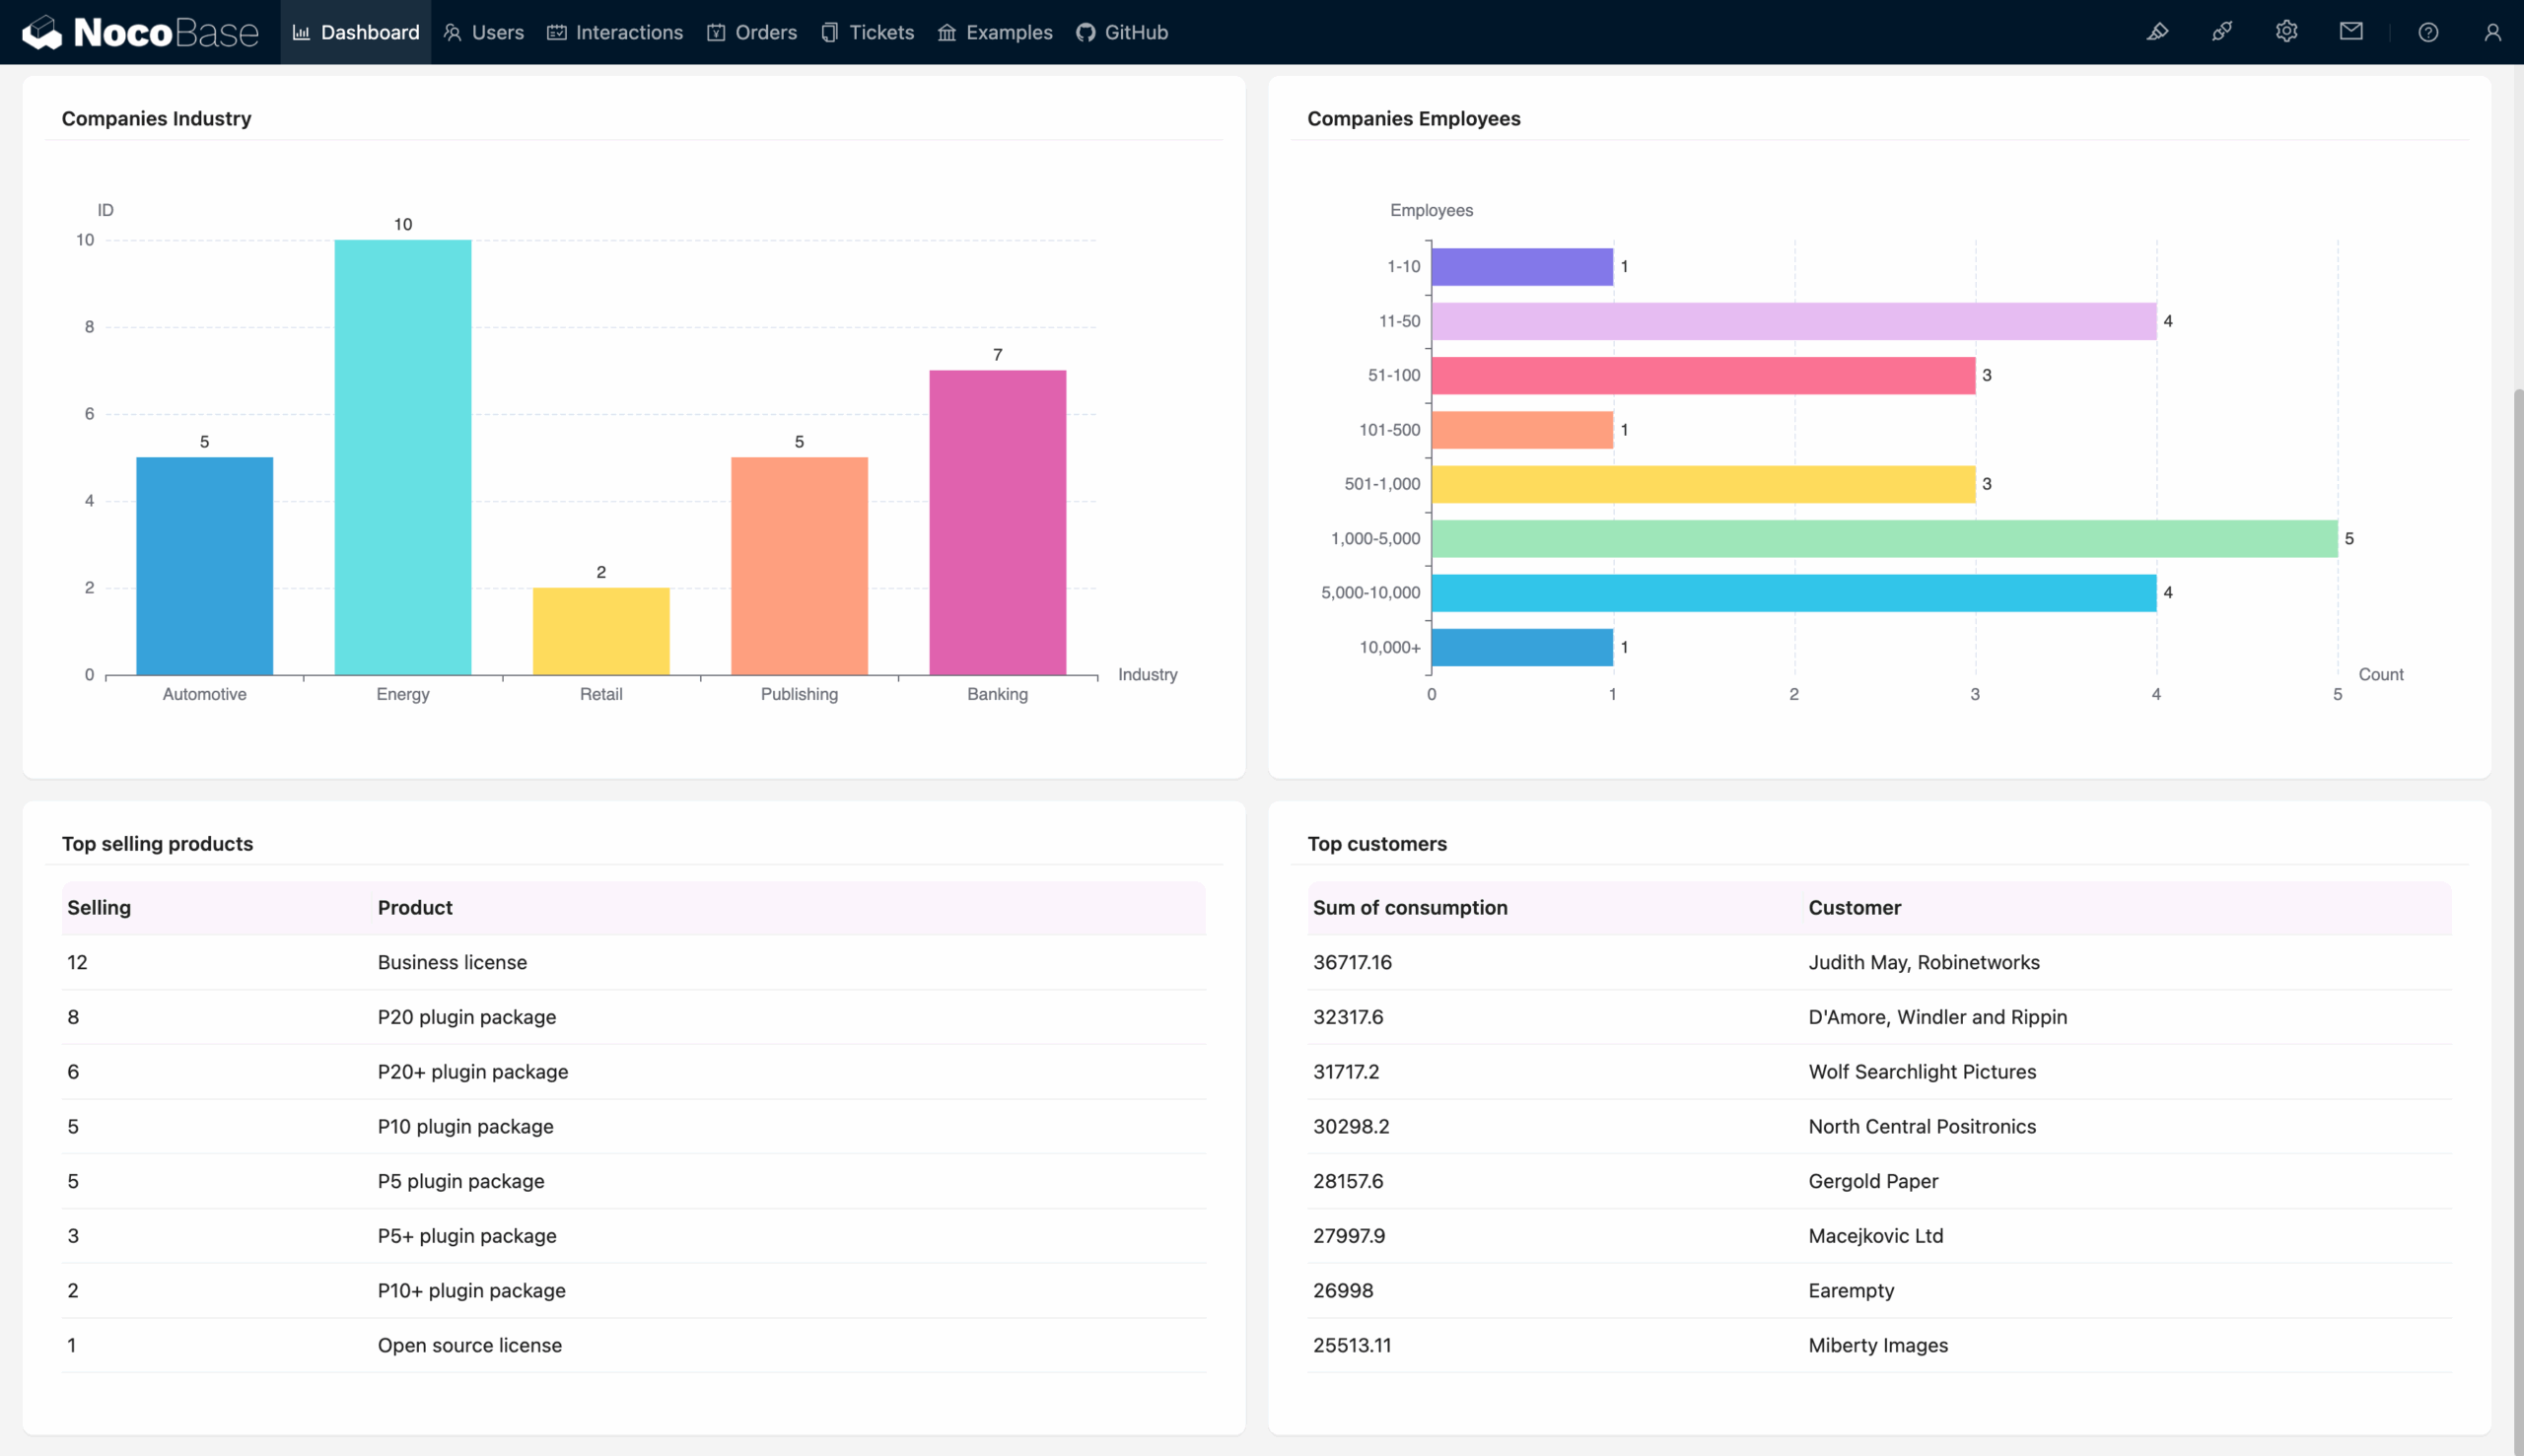Select the Business license row
2524x1456 pixels.
pos(452,962)
